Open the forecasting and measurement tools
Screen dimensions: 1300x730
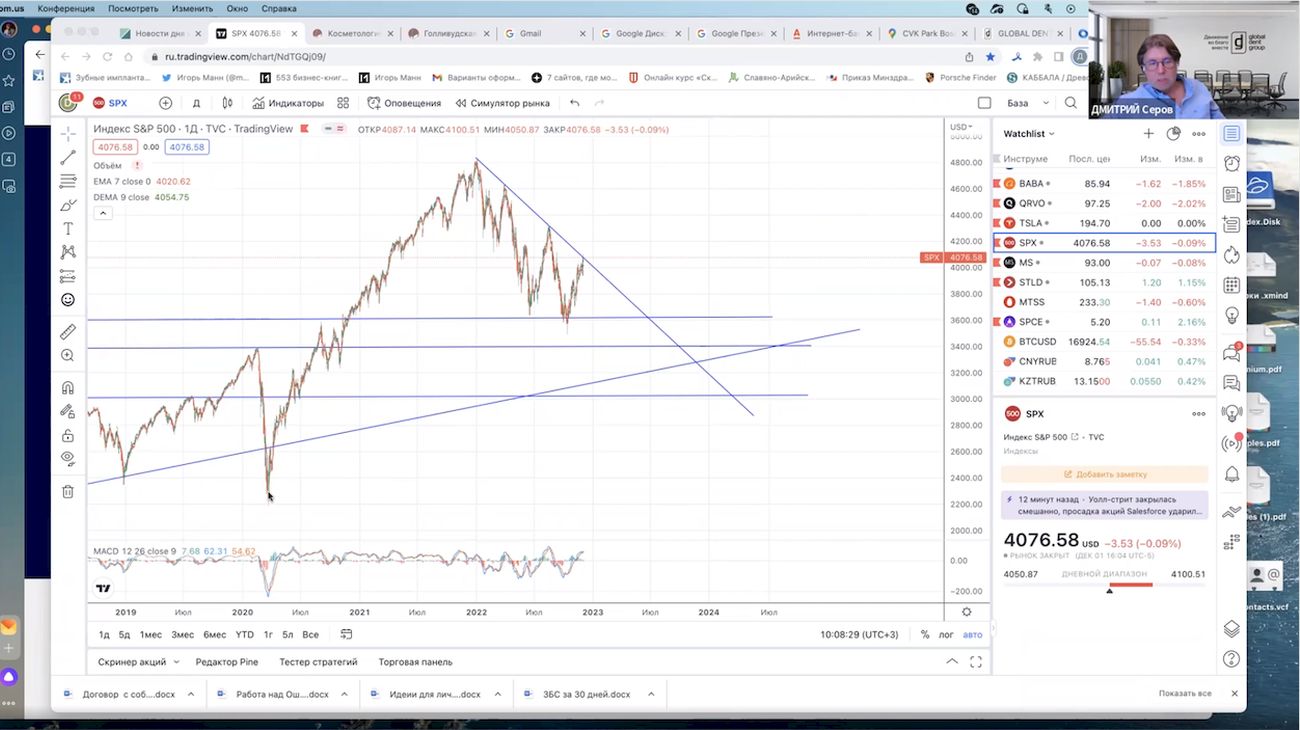pyautogui.click(x=68, y=276)
